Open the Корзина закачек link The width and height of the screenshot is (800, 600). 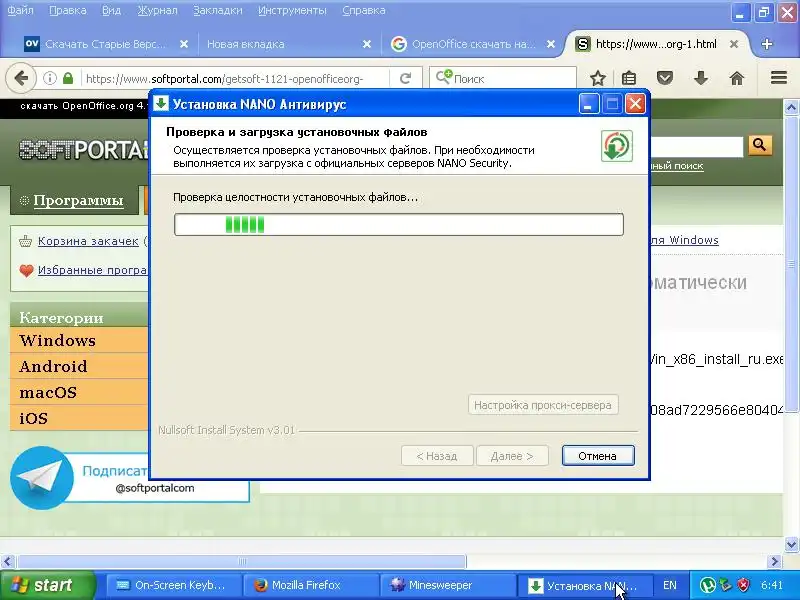(88, 241)
